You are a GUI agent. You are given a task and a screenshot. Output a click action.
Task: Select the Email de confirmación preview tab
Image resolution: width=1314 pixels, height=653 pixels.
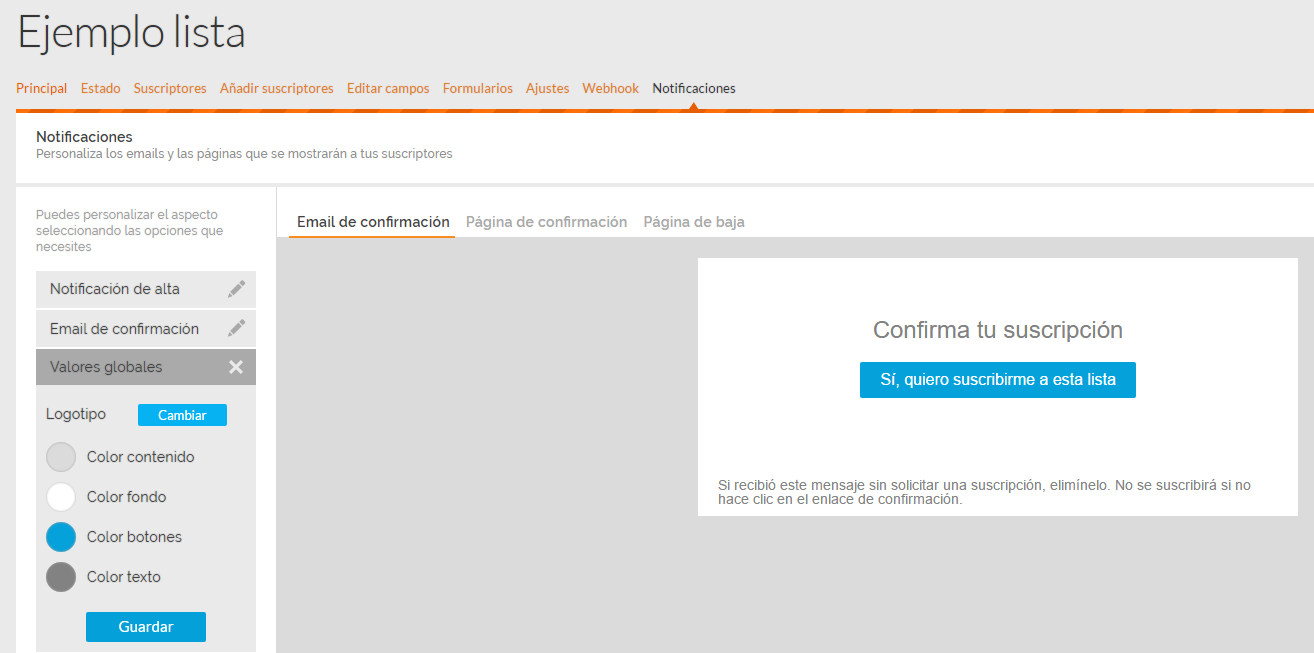pyautogui.click(x=373, y=222)
